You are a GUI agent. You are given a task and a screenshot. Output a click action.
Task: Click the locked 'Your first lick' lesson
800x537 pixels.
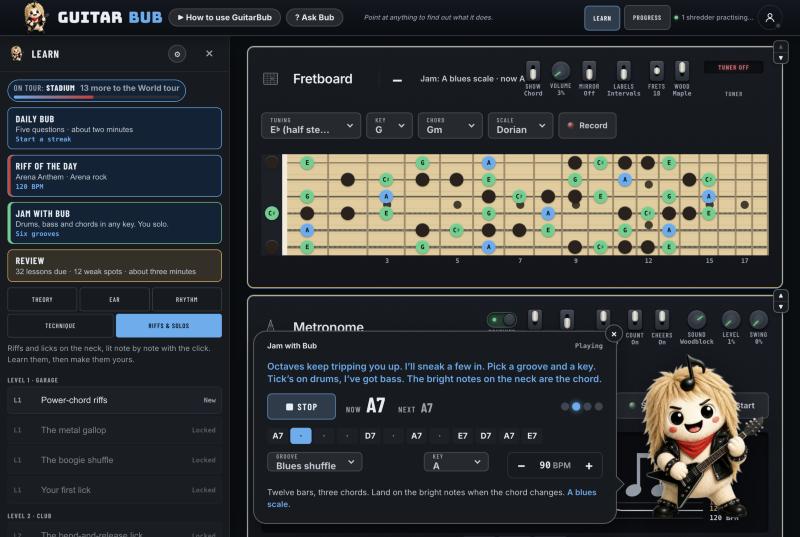click(114, 490)
